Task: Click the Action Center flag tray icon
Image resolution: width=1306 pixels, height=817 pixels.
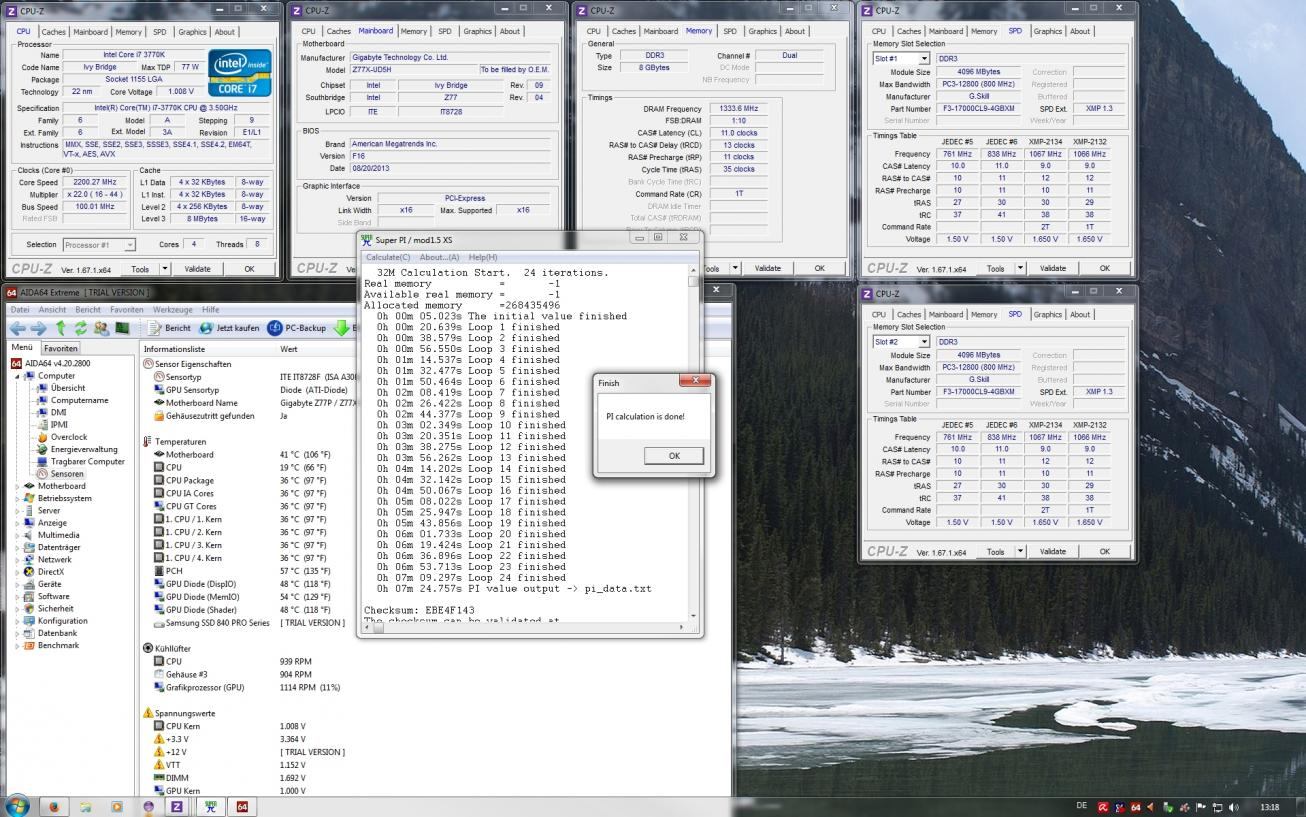Action: (x=1201, y=807)
